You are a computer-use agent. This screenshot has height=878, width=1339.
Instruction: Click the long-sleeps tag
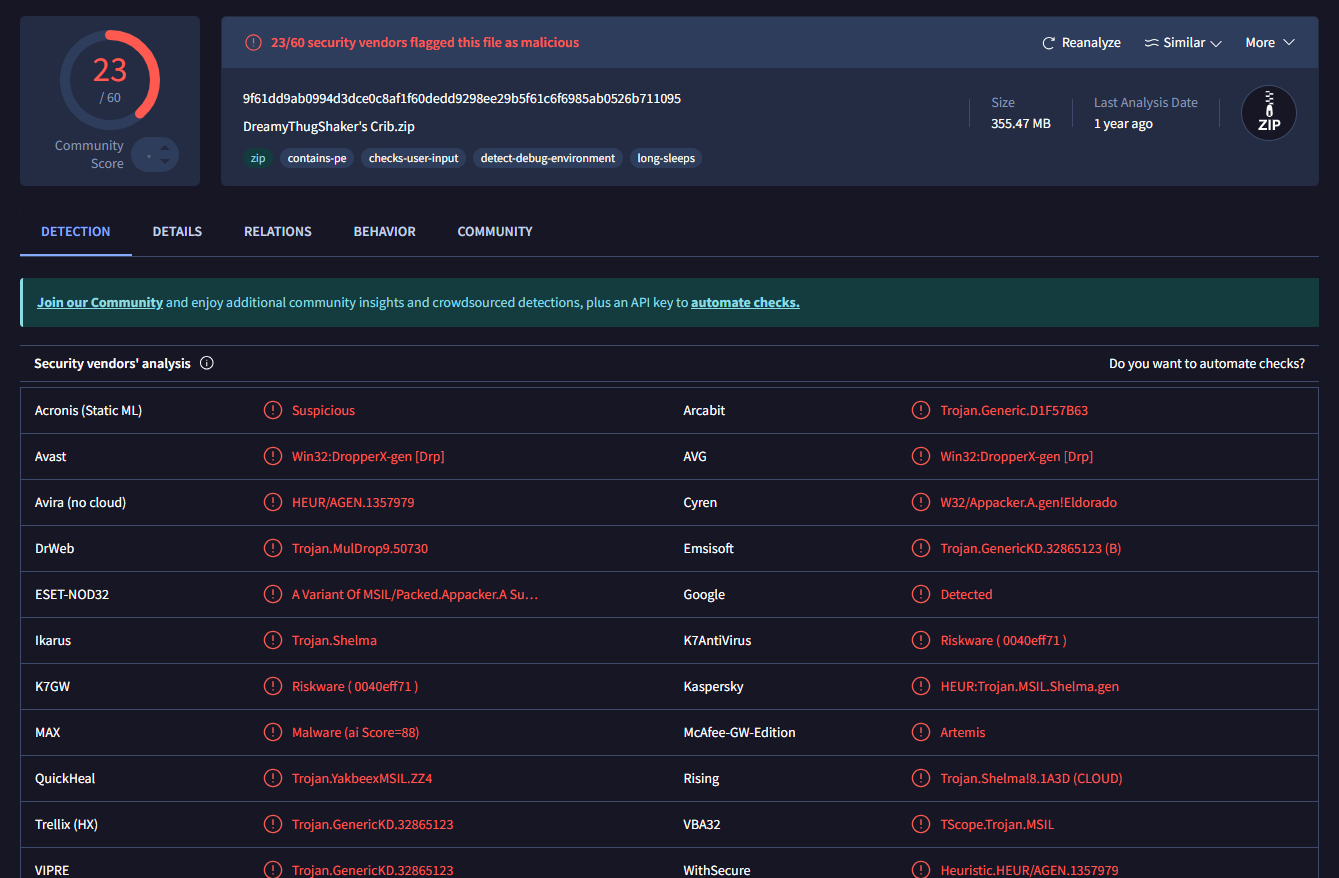[x=666, y=158]
